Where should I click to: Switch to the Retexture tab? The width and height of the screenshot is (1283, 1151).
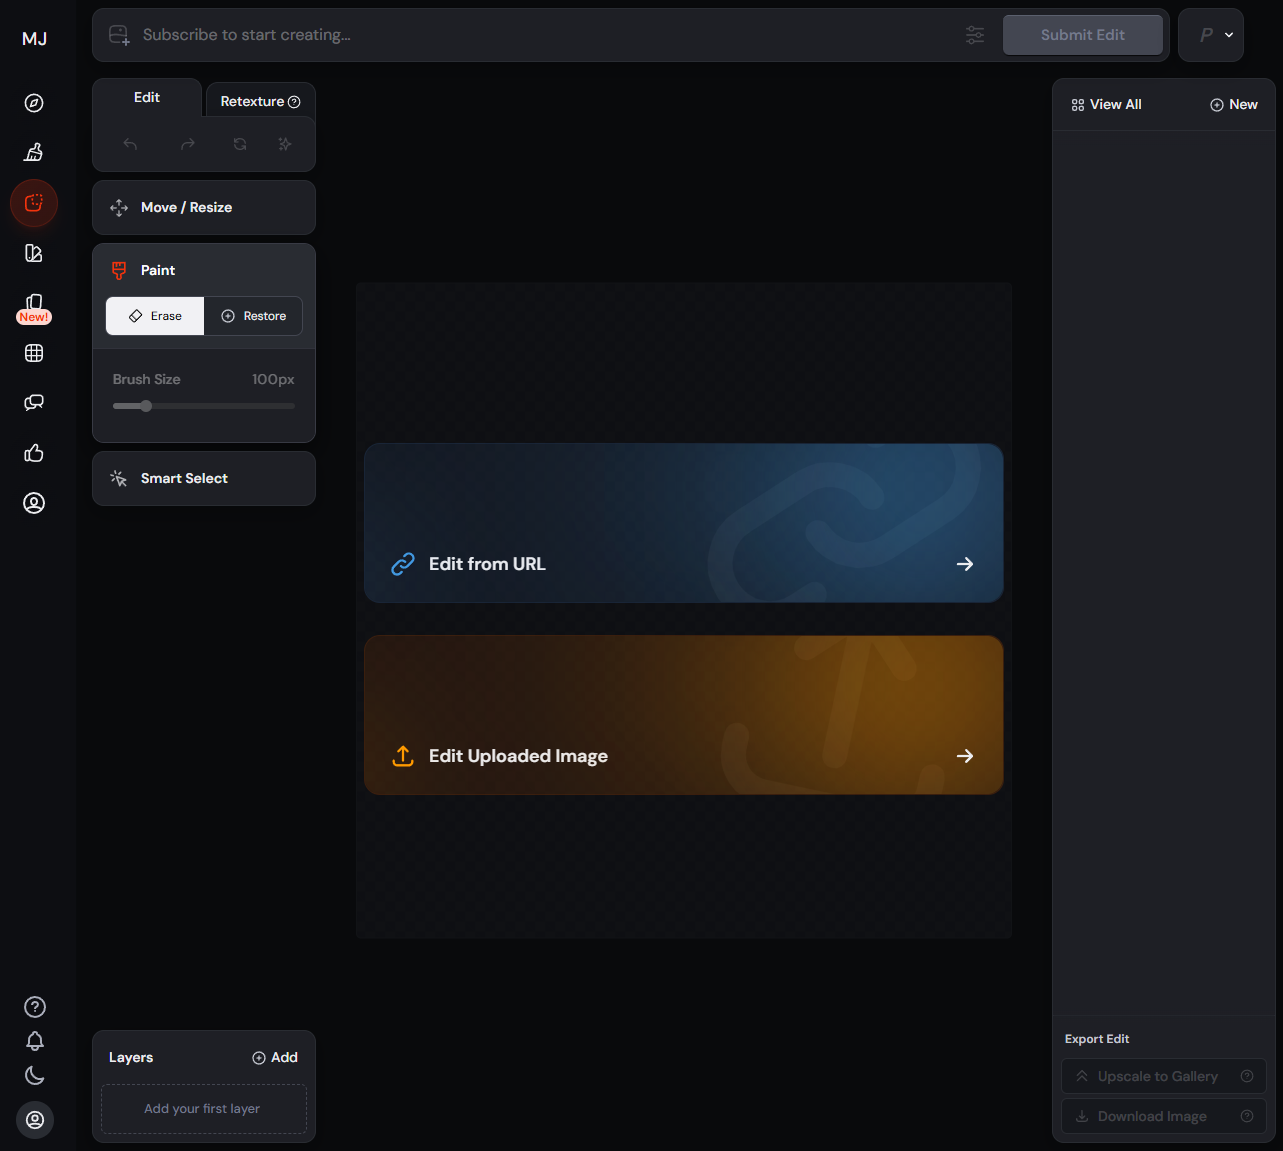coord(253,100)
